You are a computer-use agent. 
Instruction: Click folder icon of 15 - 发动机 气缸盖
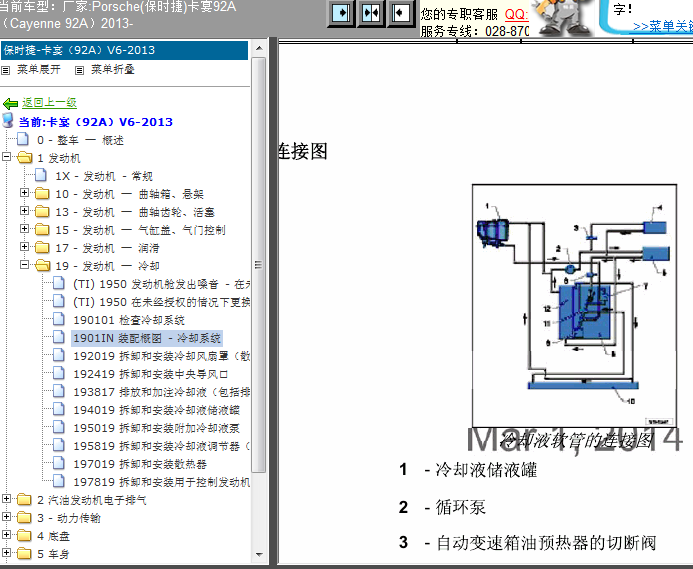click(42, 229)
